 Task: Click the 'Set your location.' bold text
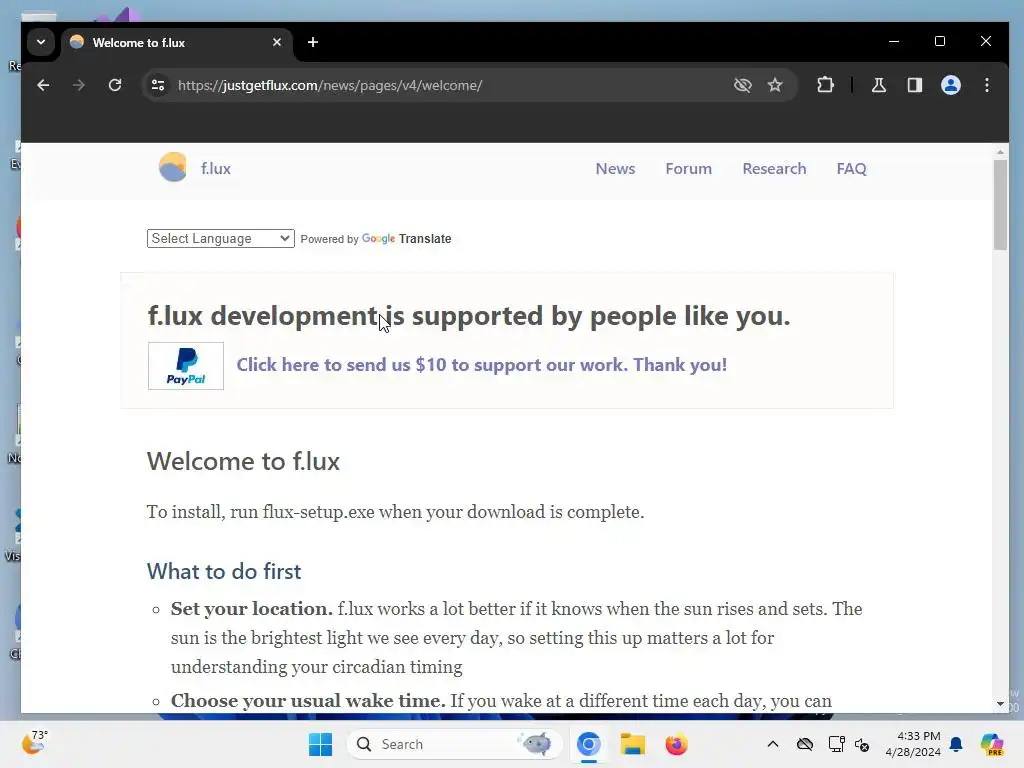pos(251,609)
